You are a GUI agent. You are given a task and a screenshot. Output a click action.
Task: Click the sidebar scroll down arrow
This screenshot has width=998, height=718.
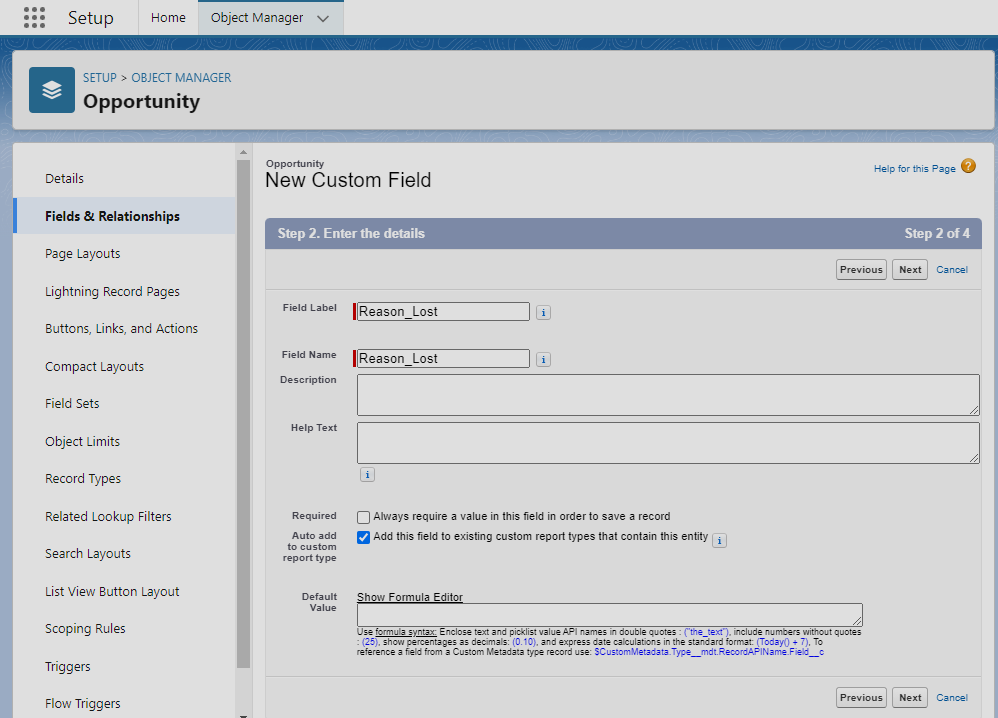243,715
